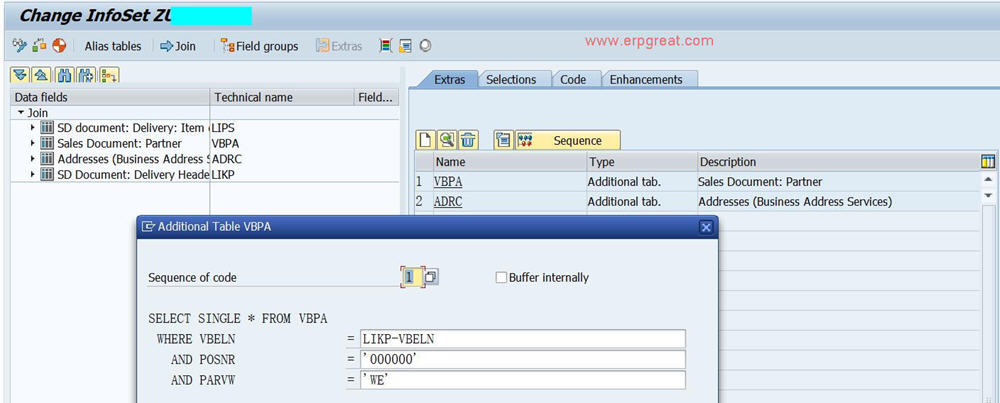Expand the ADRC Addresses node

(x=33, y=159)
